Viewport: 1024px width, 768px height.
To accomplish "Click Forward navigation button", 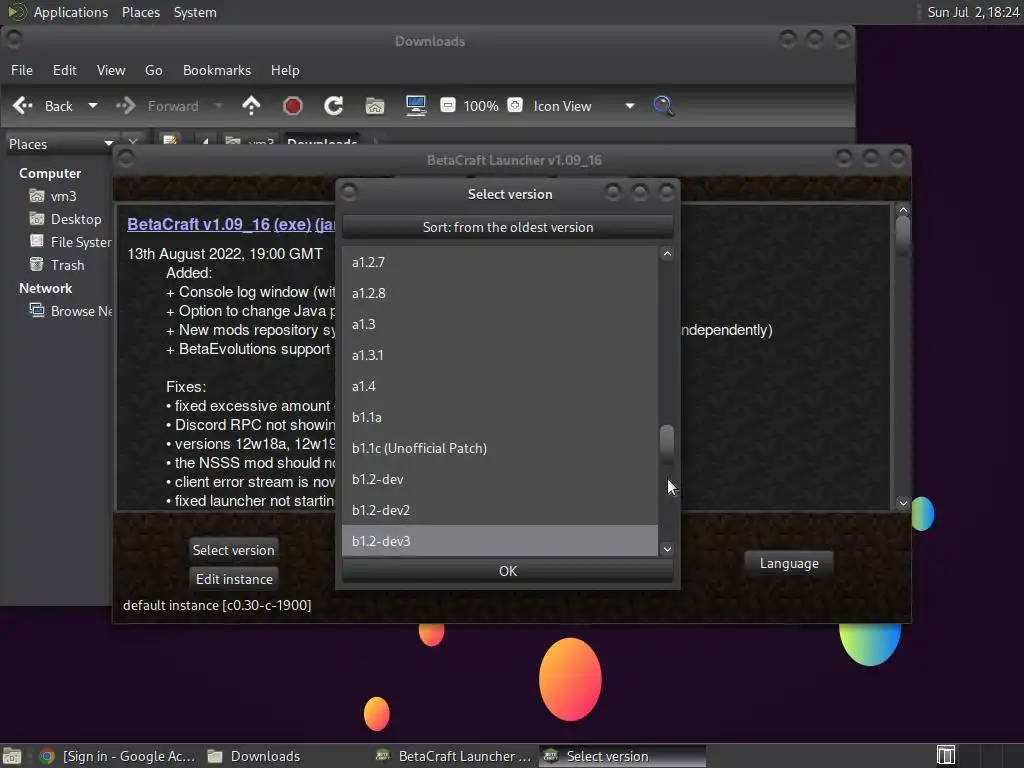I will 159,106.
